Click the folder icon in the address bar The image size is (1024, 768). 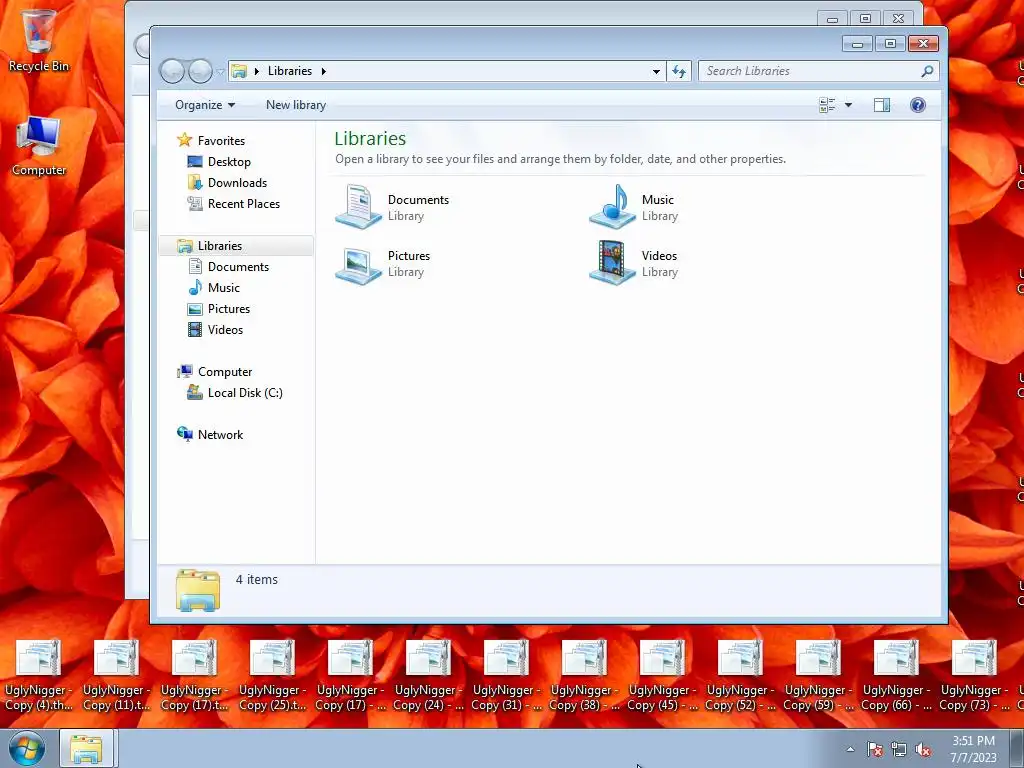pyautogui.click(x=239, y=71)
